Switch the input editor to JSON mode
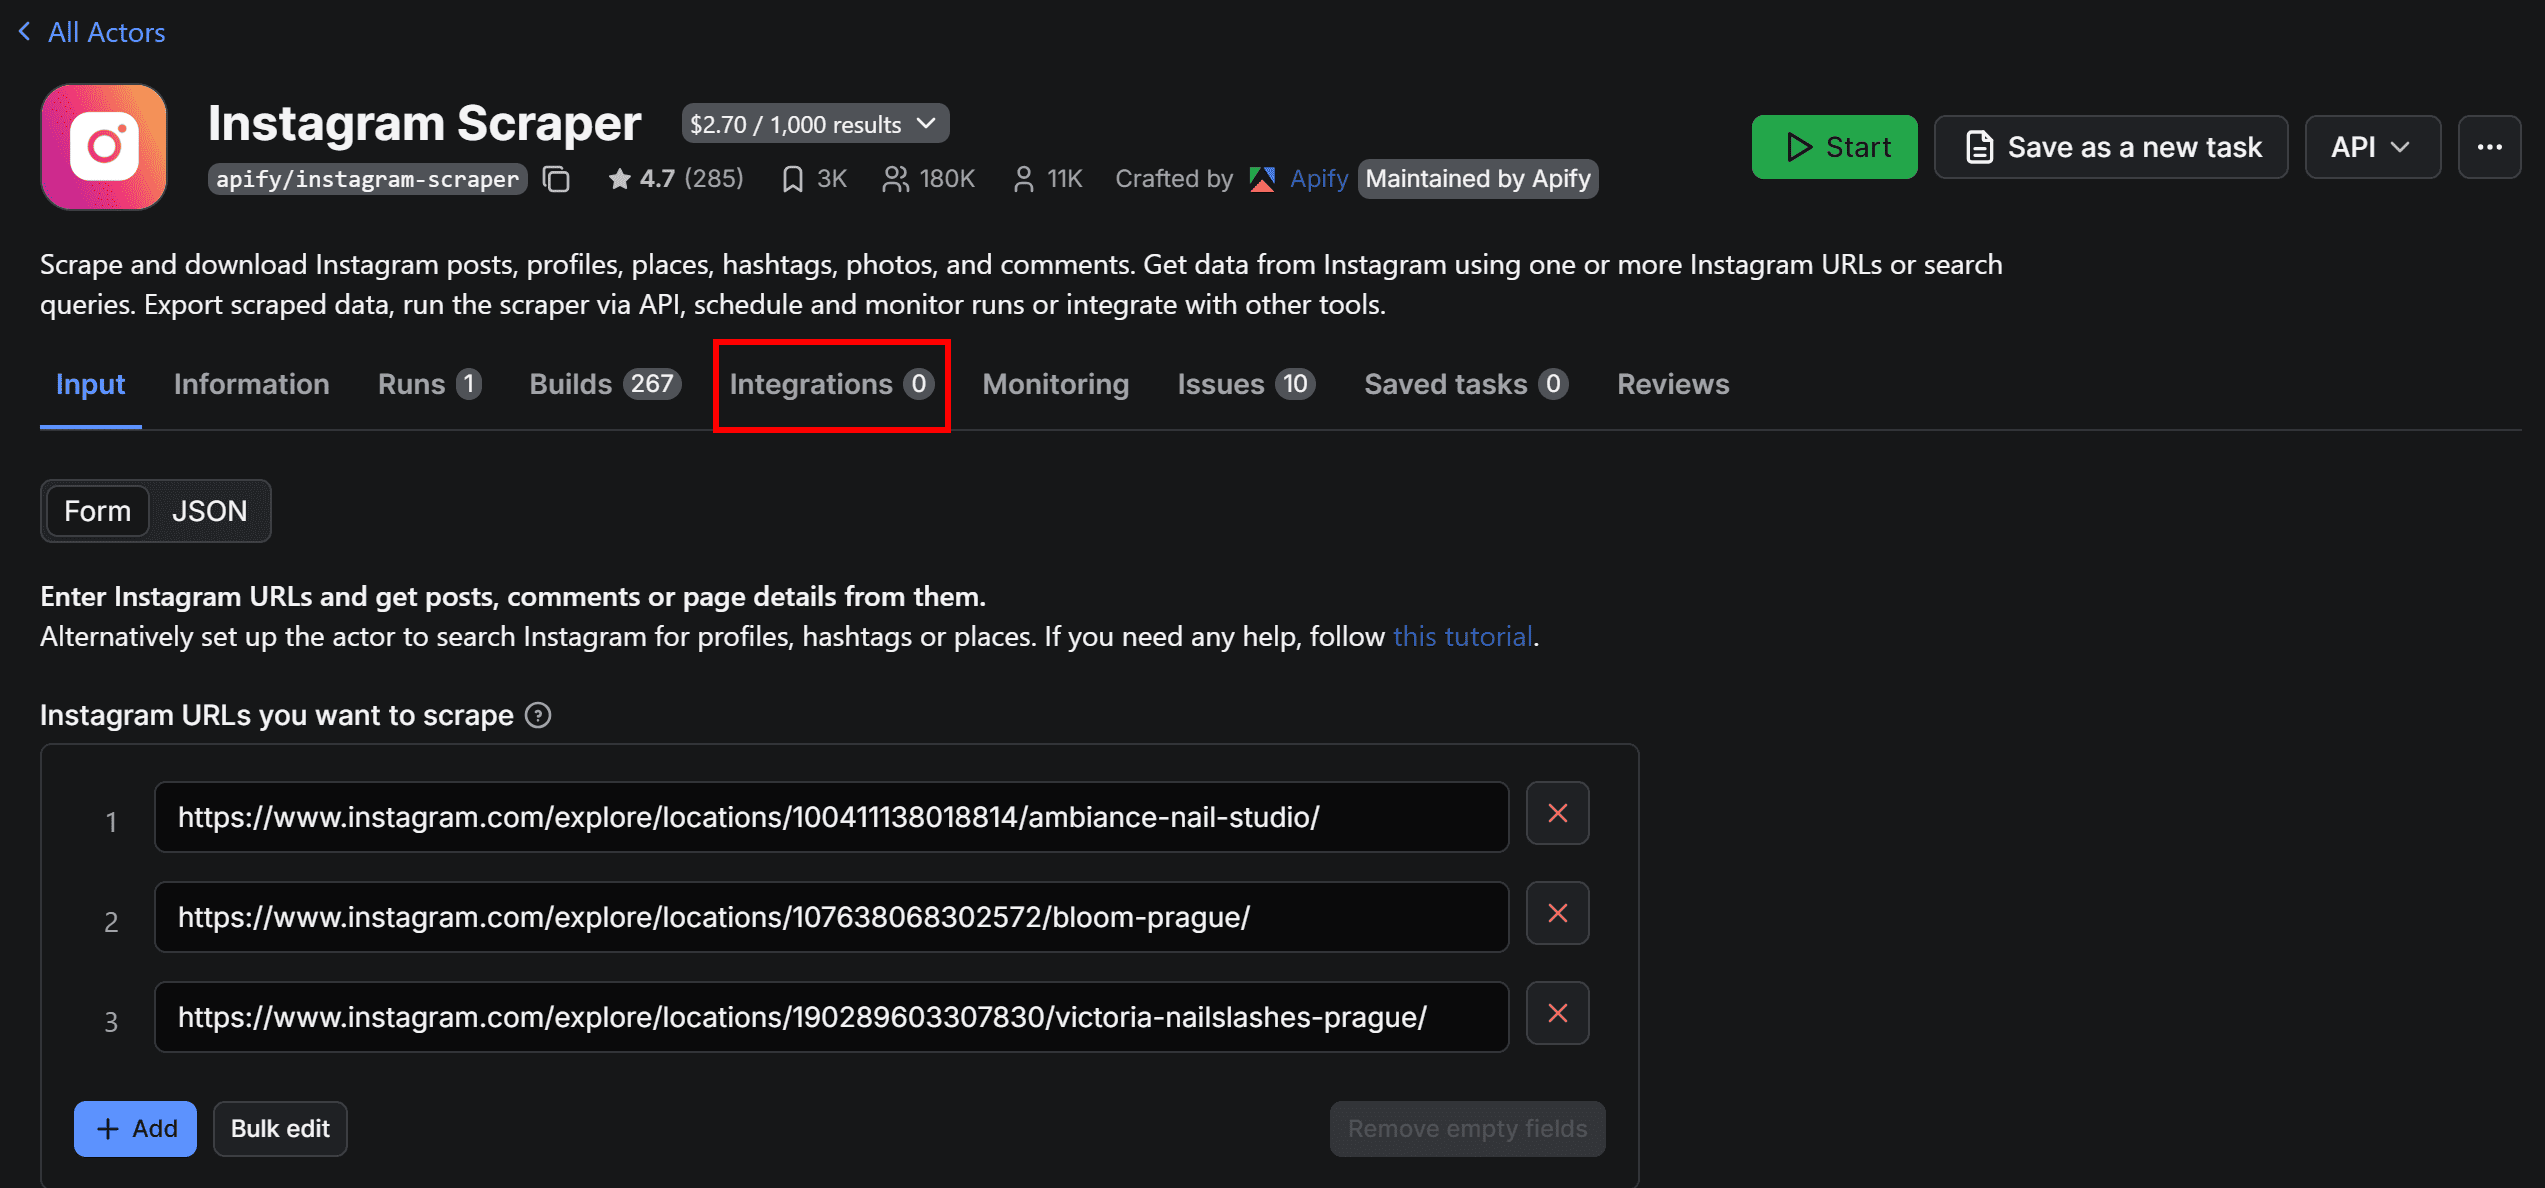The width and height of the screenshot is (2545, 1188). [210, 511]
